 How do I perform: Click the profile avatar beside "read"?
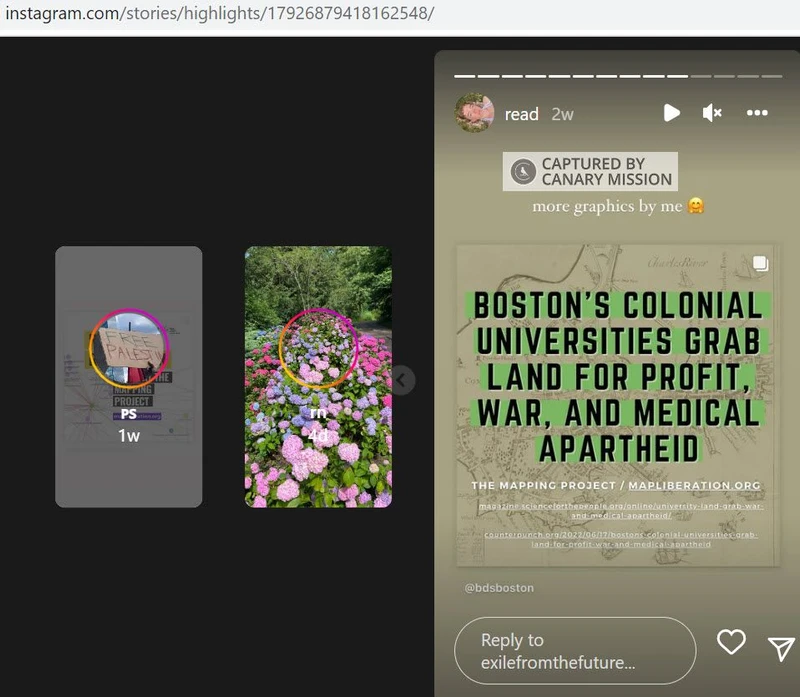point(475,113)
